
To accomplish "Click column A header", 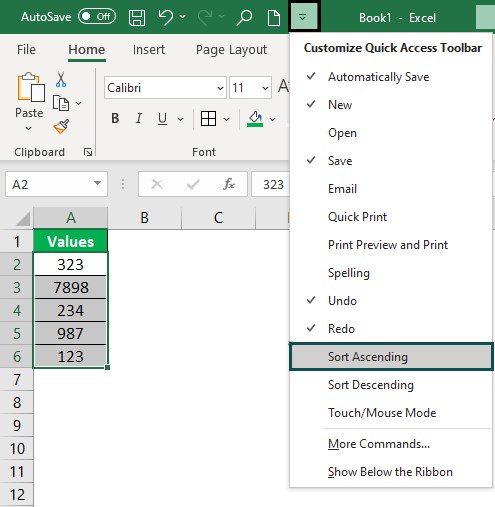I will tap(71, 218).
